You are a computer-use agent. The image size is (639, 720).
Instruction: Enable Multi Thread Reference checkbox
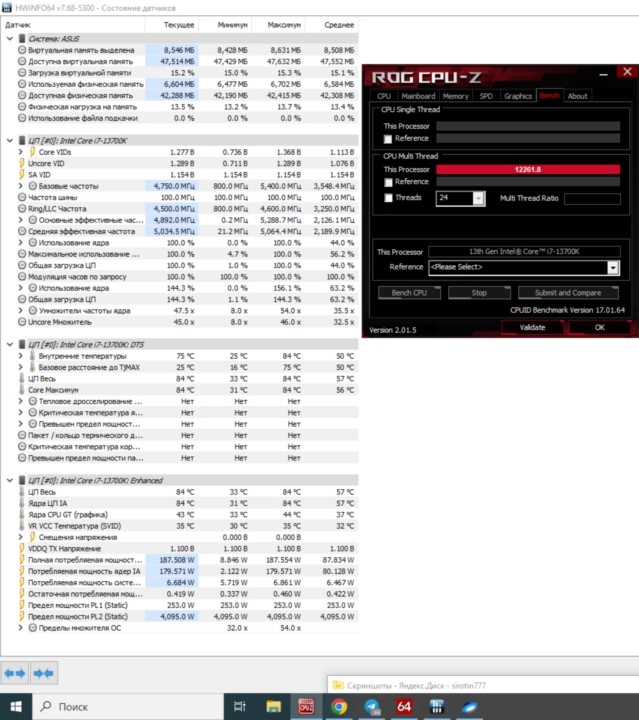[388, 182]
